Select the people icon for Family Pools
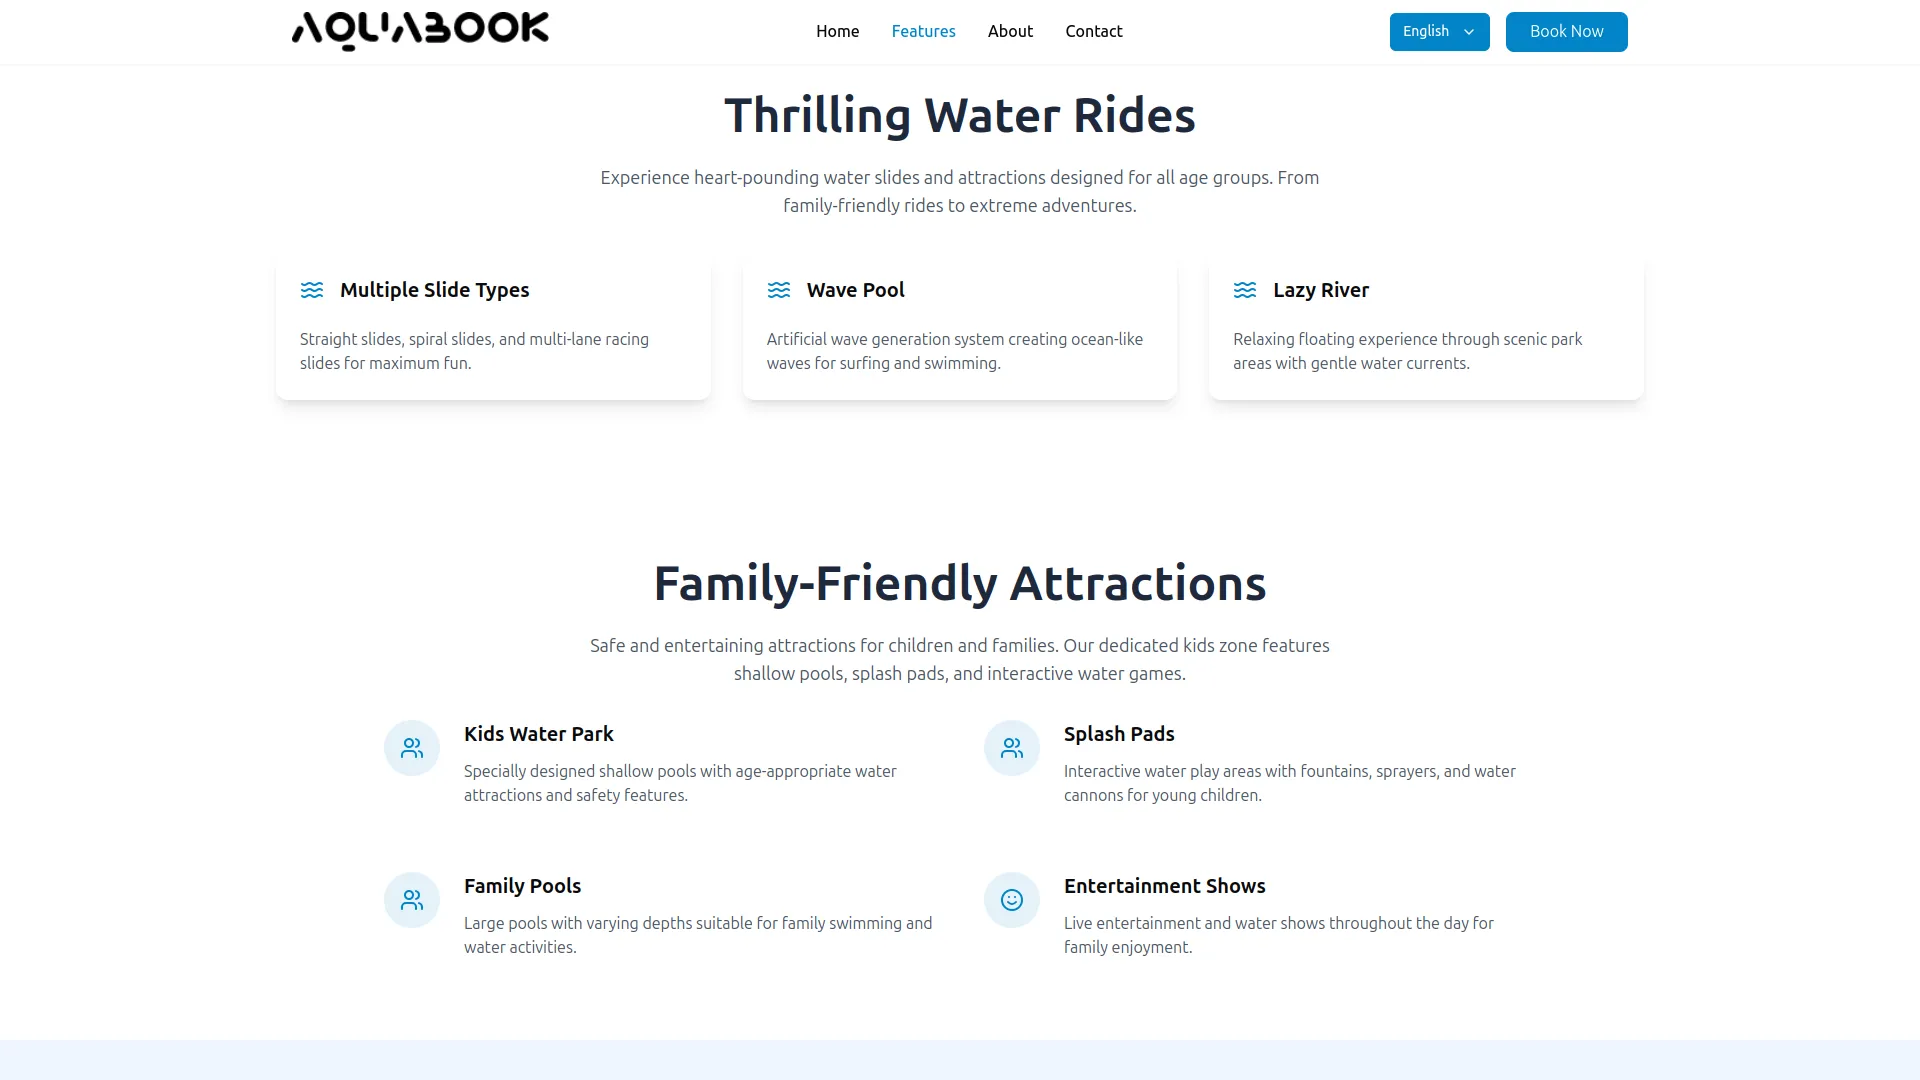The image size is (1920, 1080). pyautogui.click(x=411, y=899)
